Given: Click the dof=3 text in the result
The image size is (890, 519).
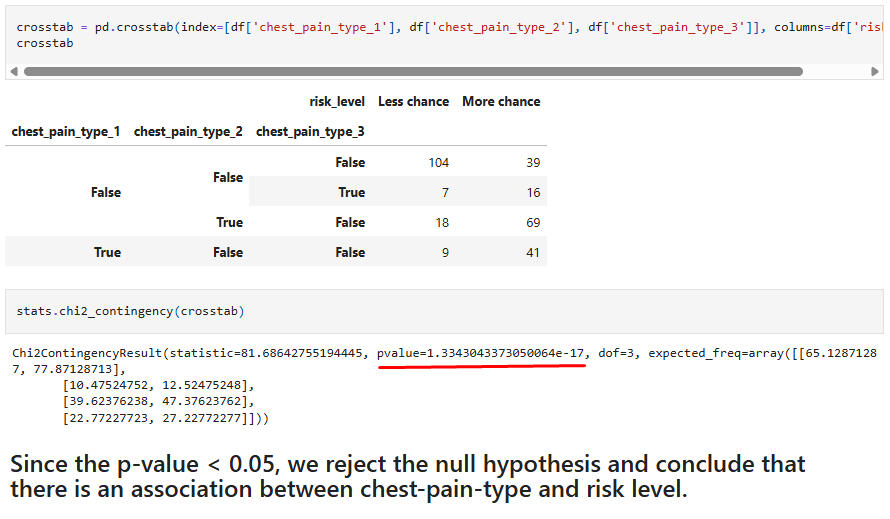Looking at the screenshot, I should 618,353.
